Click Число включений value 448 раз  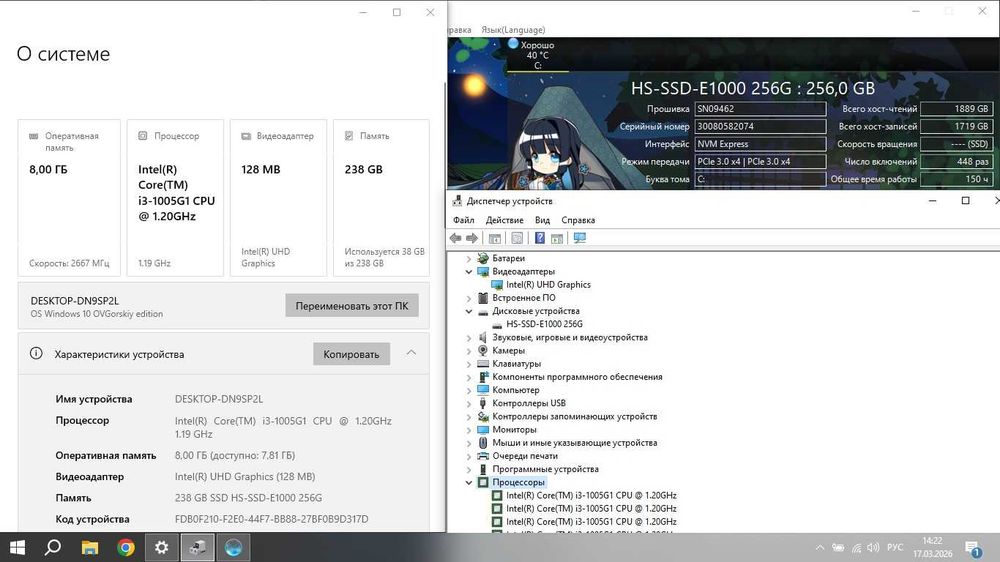956,161
